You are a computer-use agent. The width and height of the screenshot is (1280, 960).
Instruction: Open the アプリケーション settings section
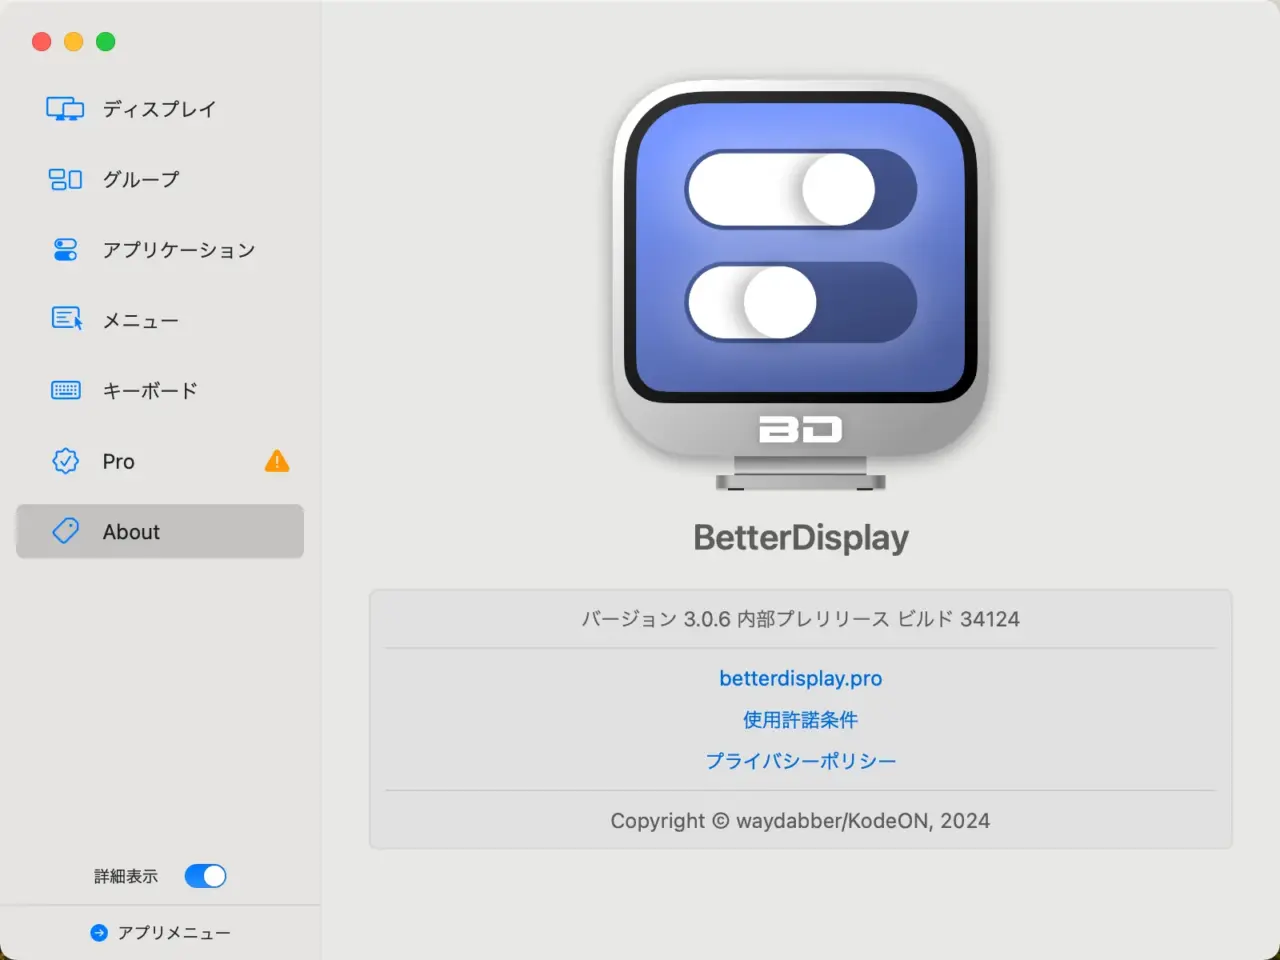tap(160, 250)
